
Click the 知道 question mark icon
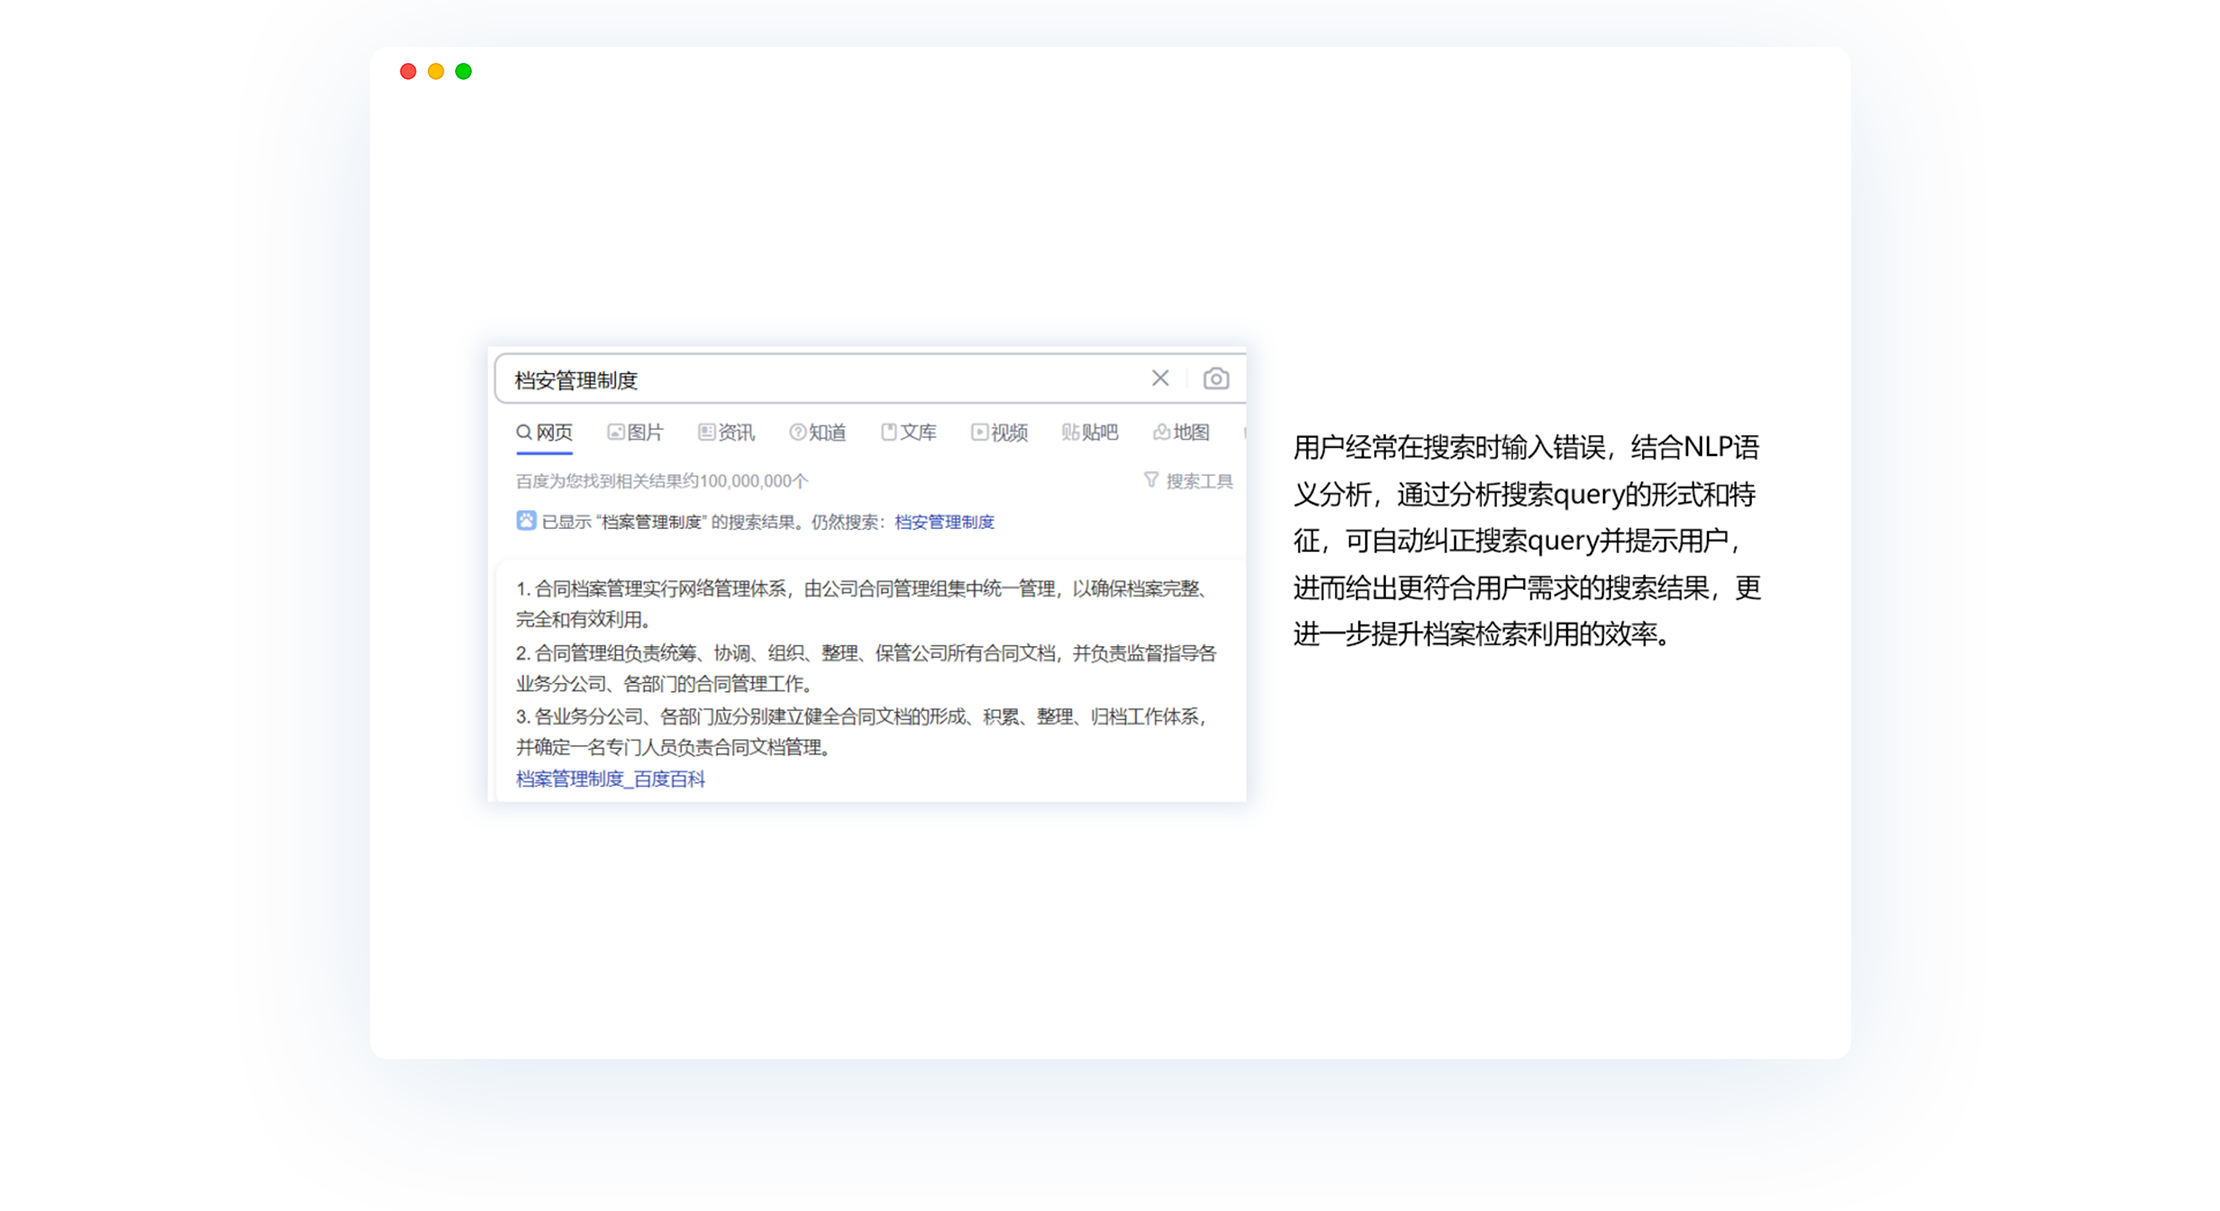[797, 432]
